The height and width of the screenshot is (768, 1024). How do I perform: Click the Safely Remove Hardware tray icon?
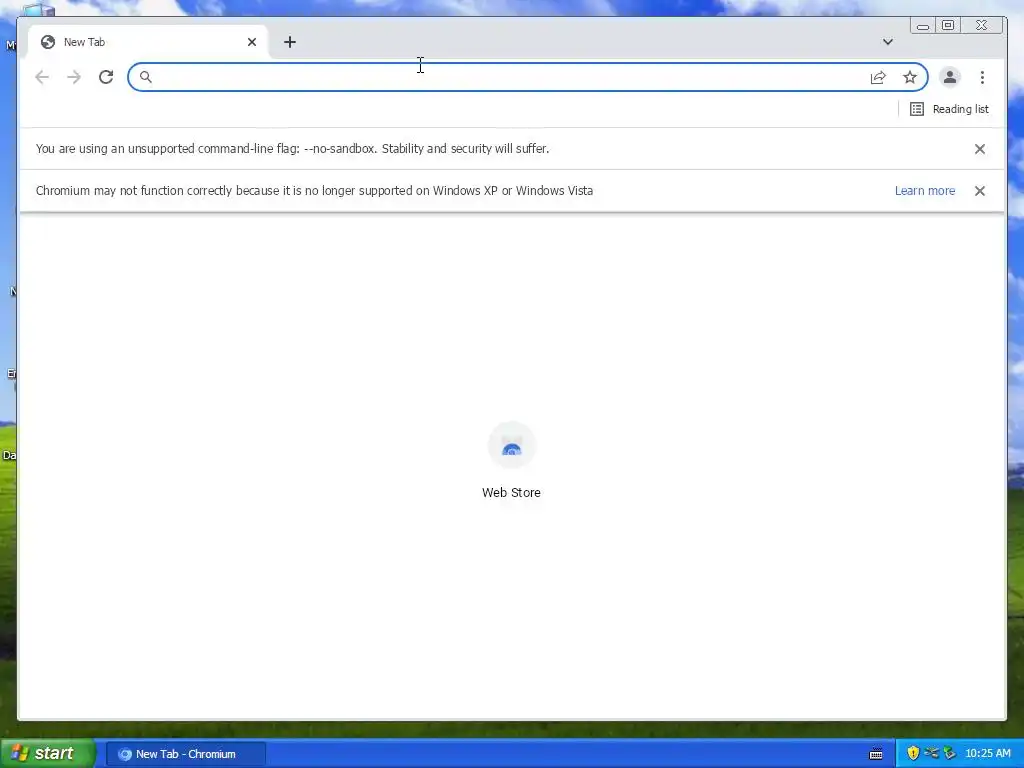click(x=950, y=753)
